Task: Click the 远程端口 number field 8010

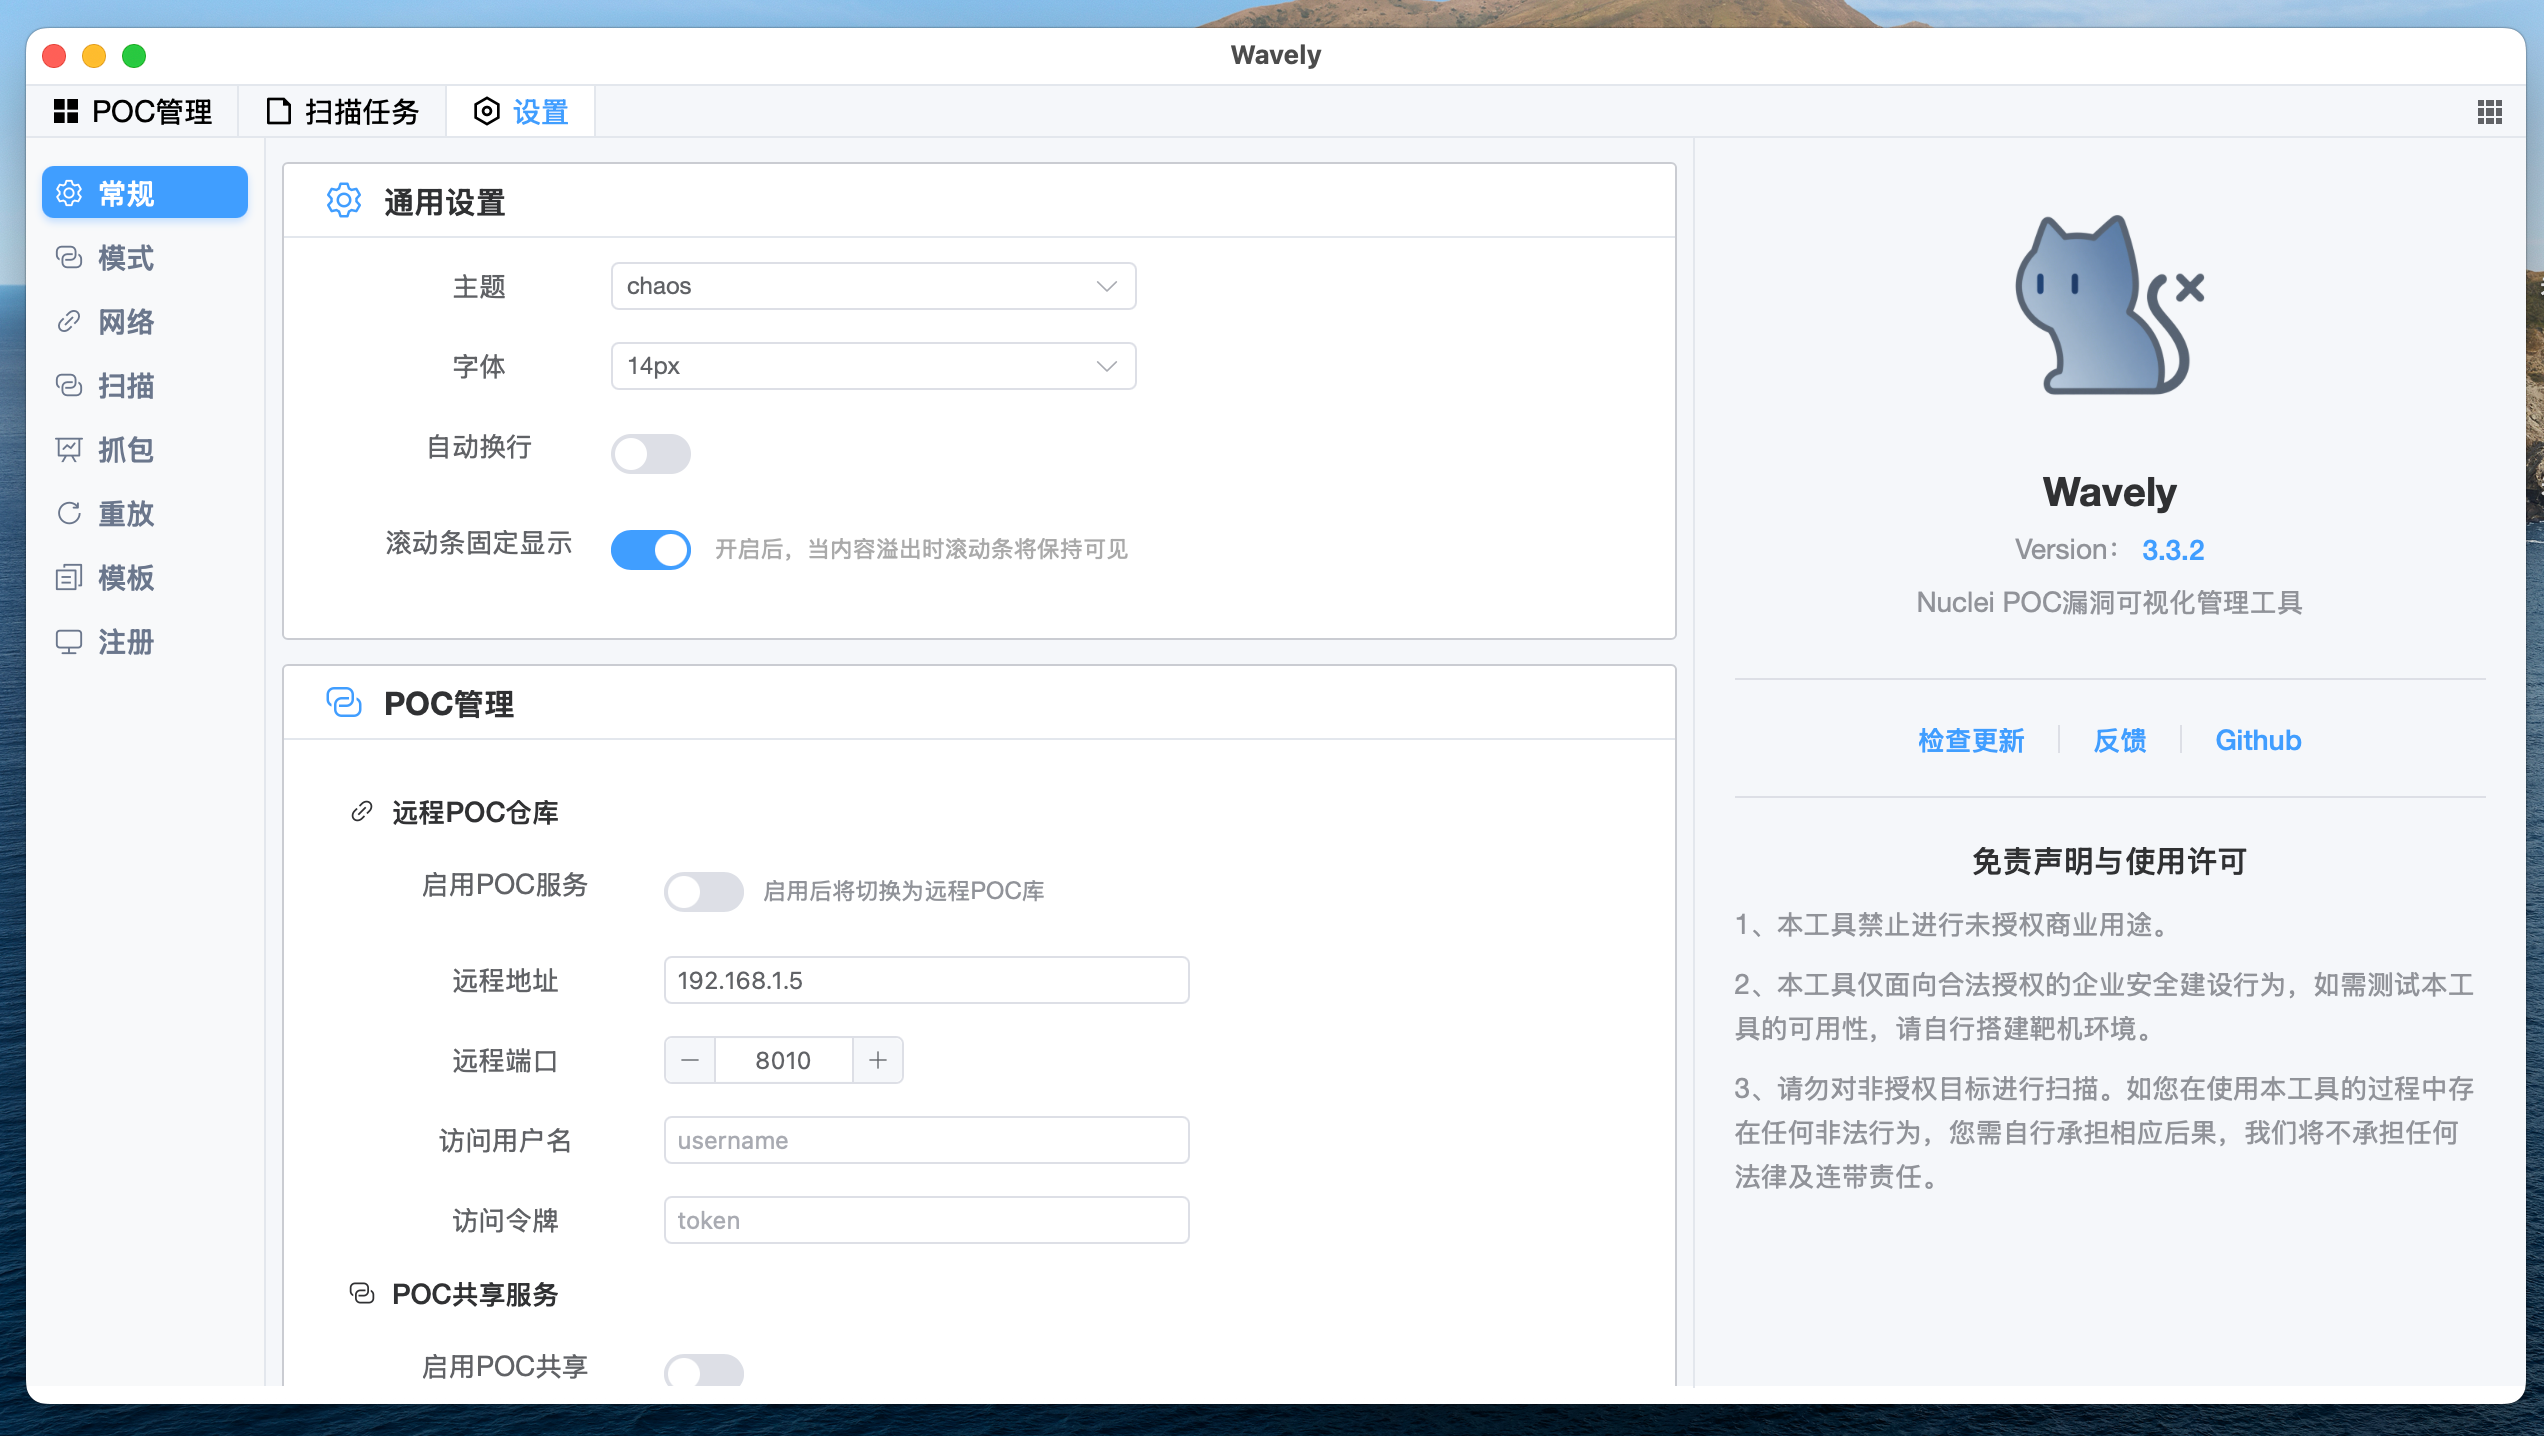Action: (784, 1060)
